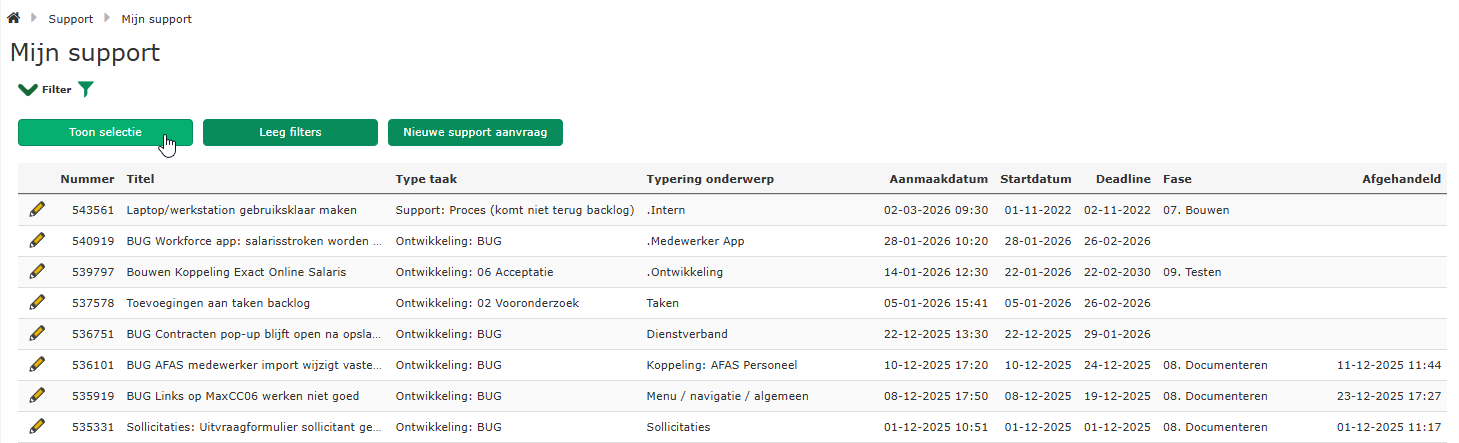Open Mijn support breadcrumb link
The image size is (1459, 443).
(x=157, y=19)
